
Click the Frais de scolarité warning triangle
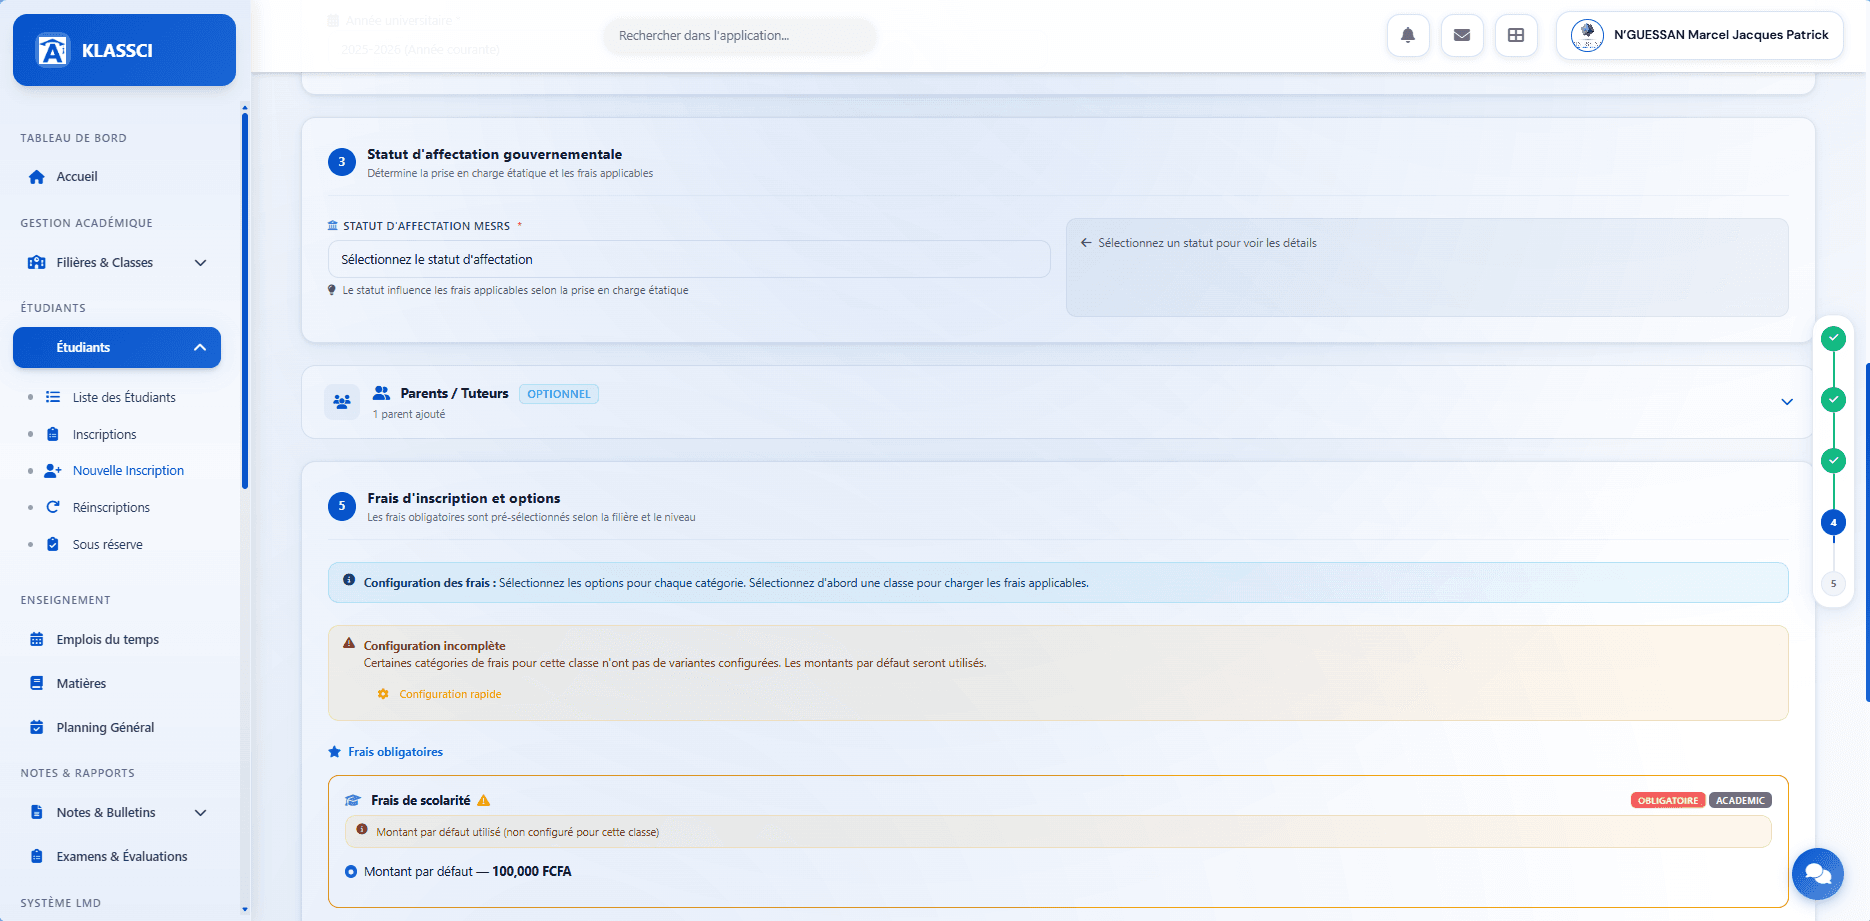coord(484,800)
